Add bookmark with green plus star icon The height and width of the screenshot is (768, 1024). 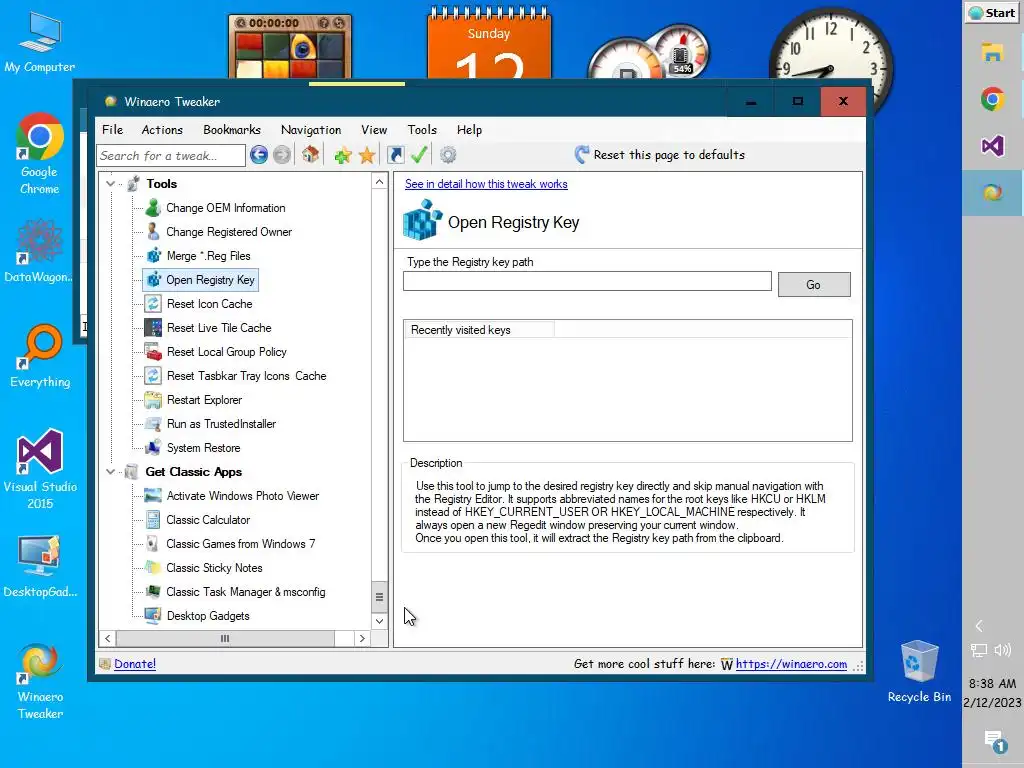[x=343, y=155]
